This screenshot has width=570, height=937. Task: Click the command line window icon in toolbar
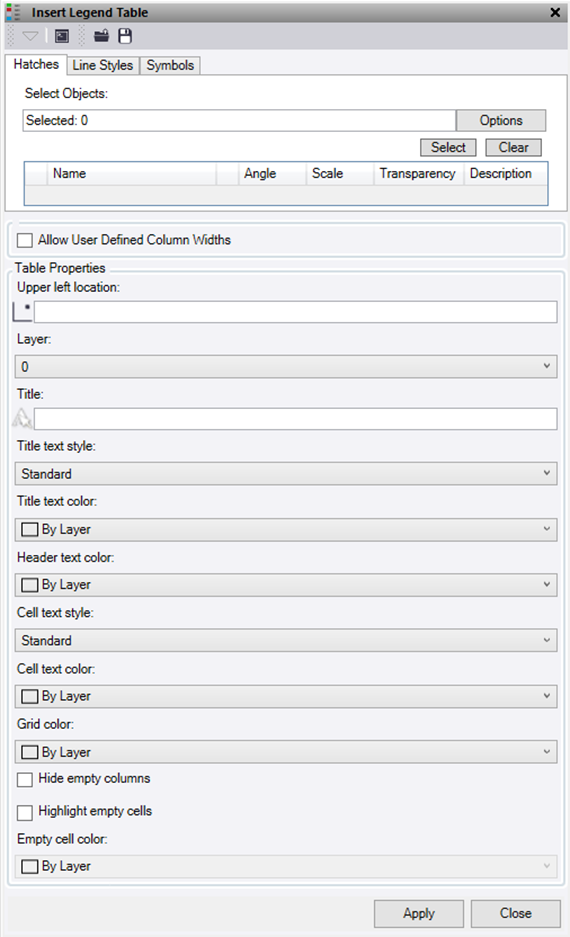(x=62, y=36)
